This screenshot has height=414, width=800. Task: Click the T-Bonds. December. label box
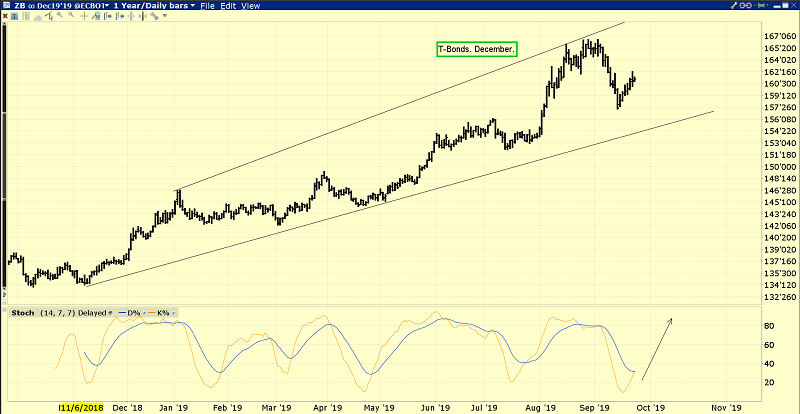coord(477,49)
